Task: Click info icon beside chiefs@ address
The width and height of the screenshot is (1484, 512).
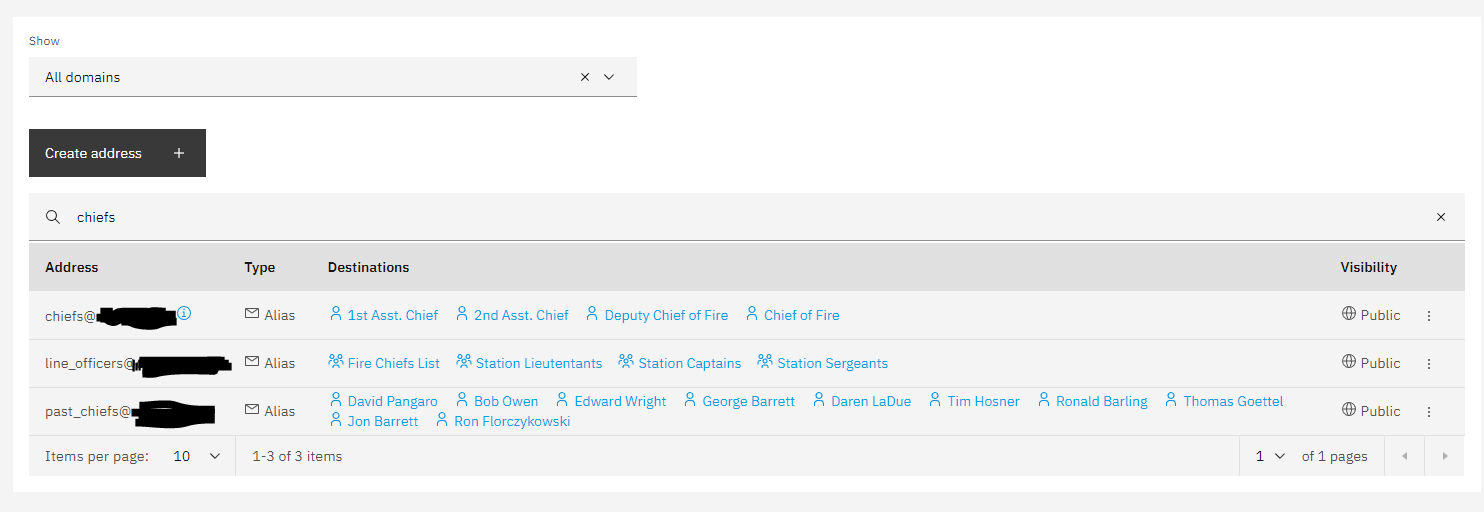Action: click(184, 313)
